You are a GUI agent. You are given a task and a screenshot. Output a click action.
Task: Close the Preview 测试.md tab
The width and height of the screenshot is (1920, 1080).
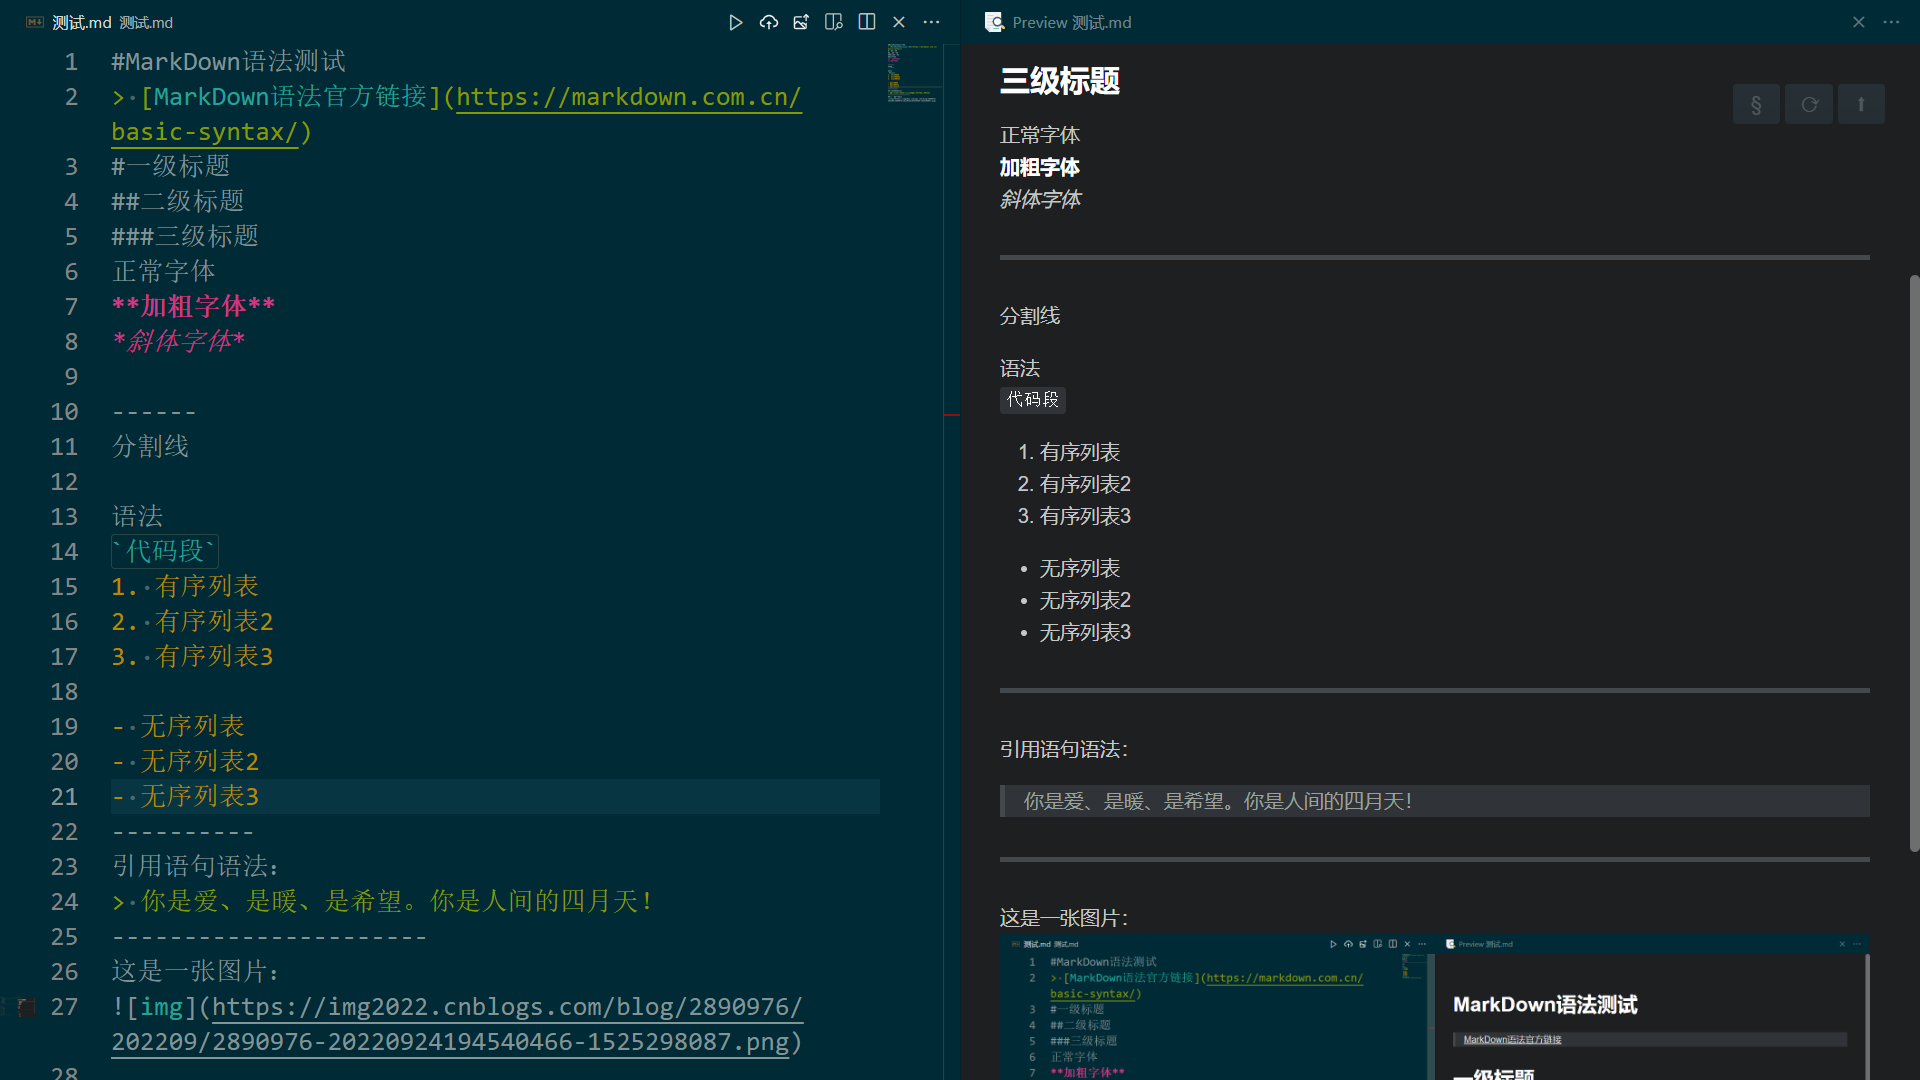[1858, 22]
